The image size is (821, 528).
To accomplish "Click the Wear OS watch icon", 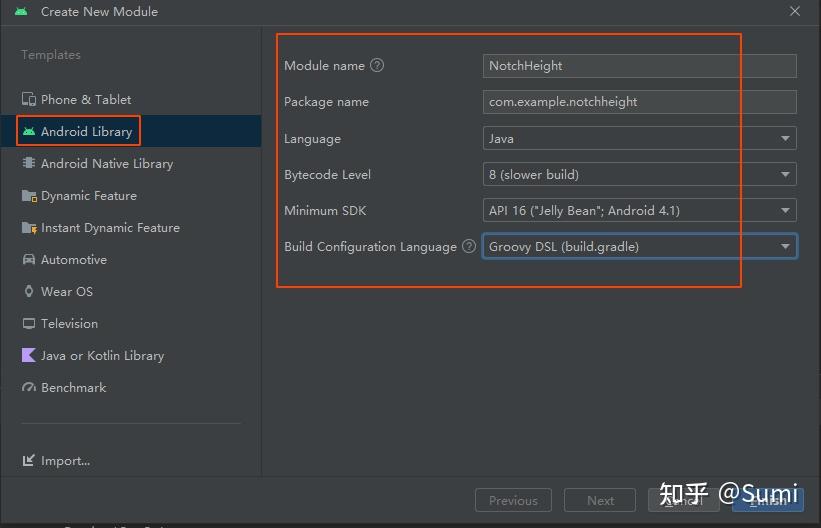I will point(29,291).
